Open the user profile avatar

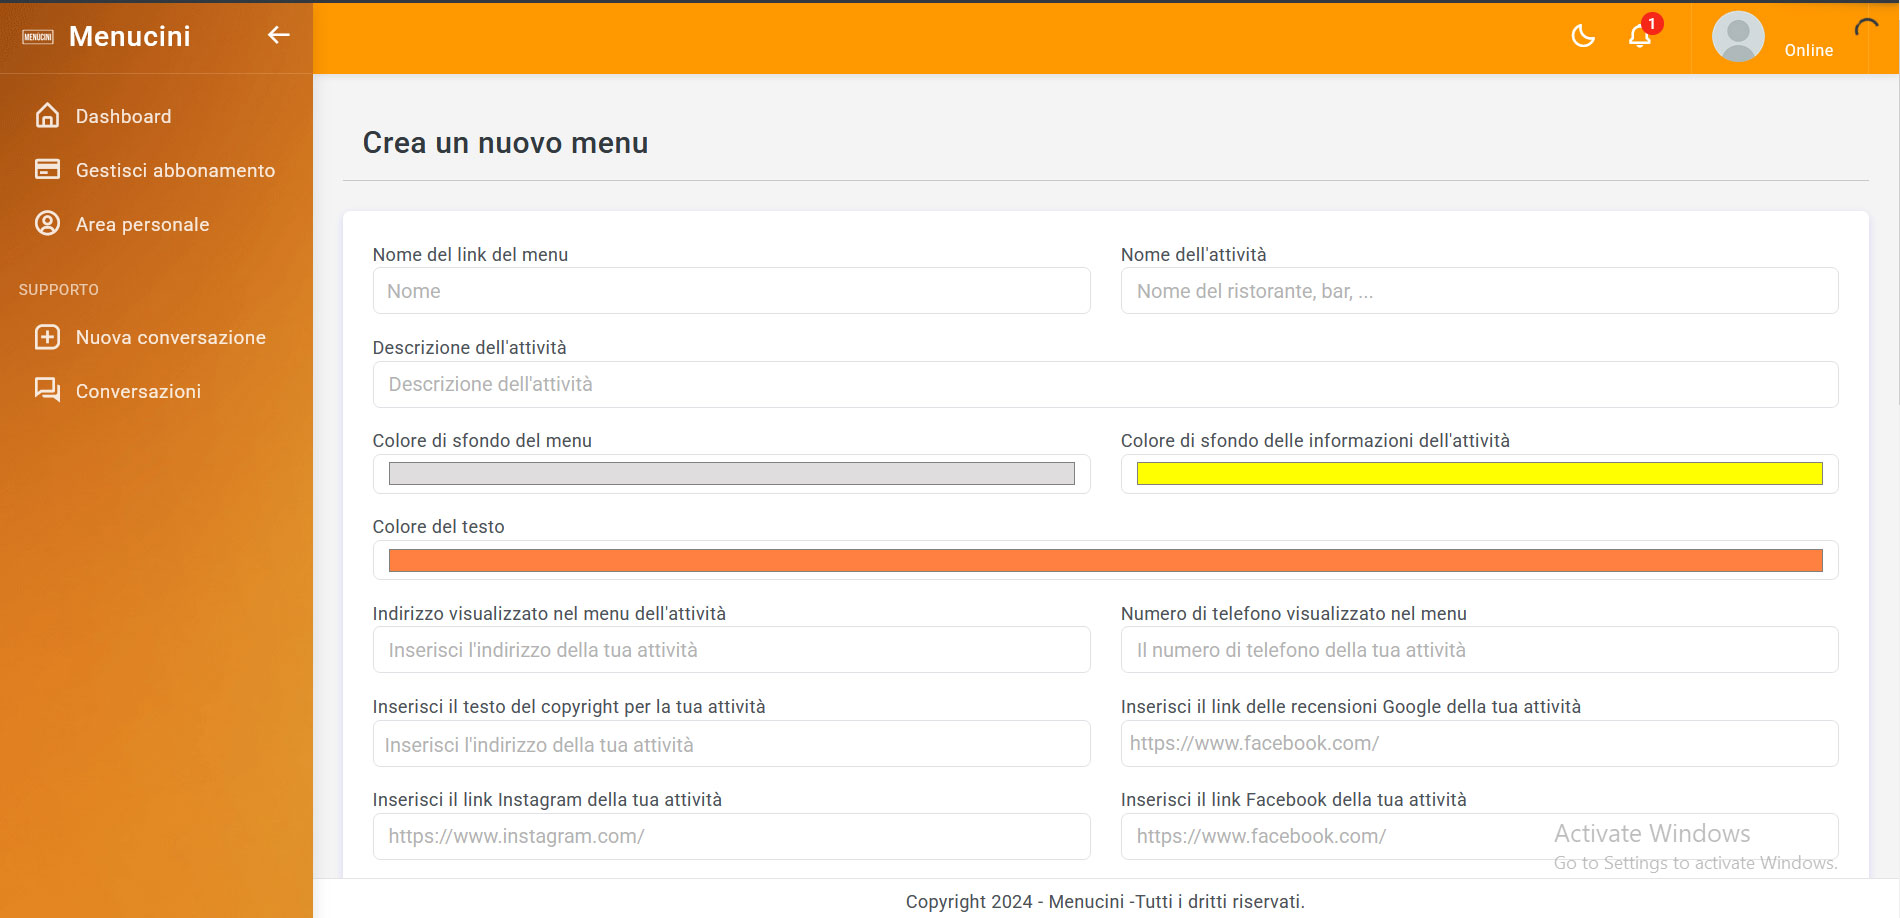[1738, 37]
